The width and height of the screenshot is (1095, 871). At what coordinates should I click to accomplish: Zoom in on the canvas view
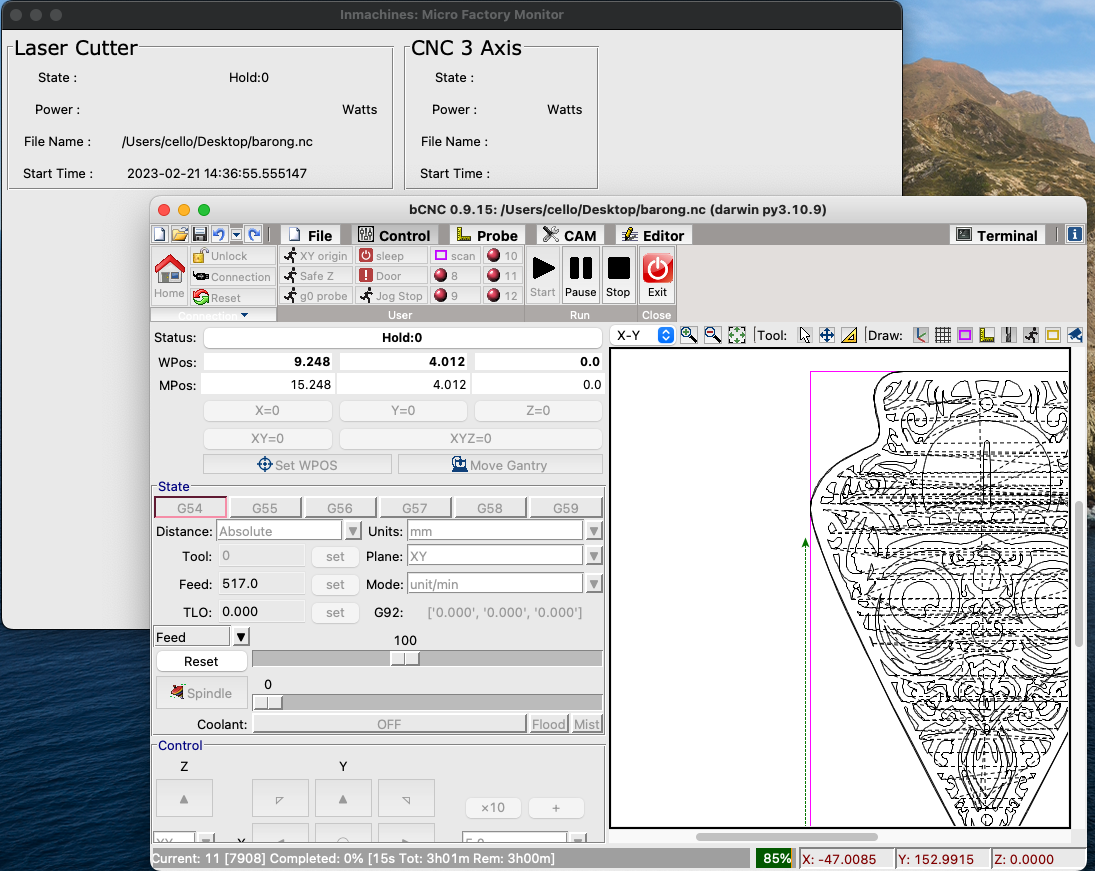tap(689, 336)
